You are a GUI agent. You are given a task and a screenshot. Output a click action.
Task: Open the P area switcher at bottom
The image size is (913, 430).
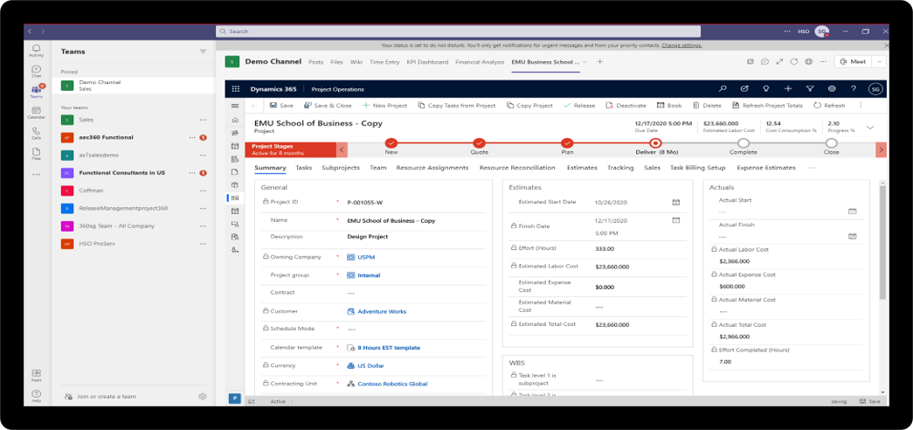(x=234, y=399)
